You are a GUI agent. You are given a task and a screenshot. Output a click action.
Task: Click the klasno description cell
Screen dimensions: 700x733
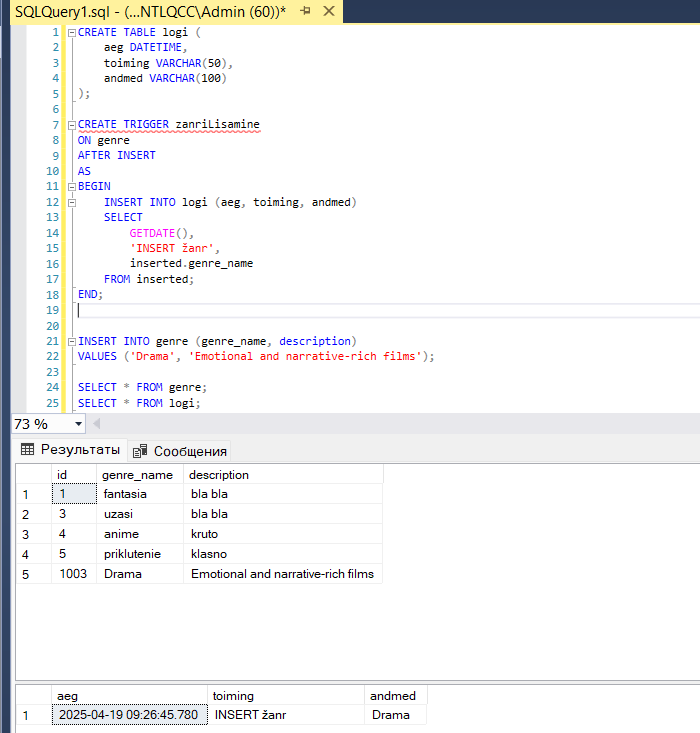click(x=283, y=554)
